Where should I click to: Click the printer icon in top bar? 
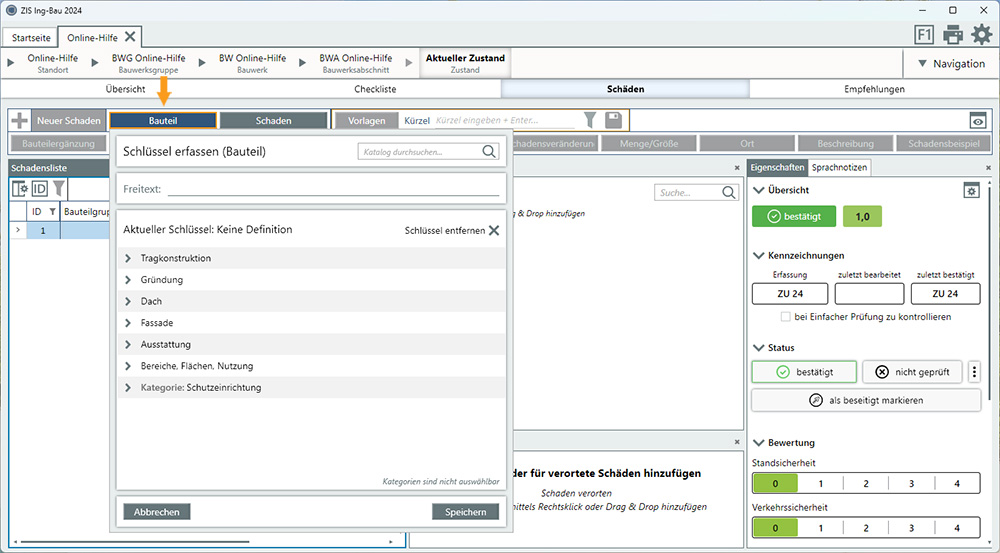pyautogui.click(x=953, y=35)
